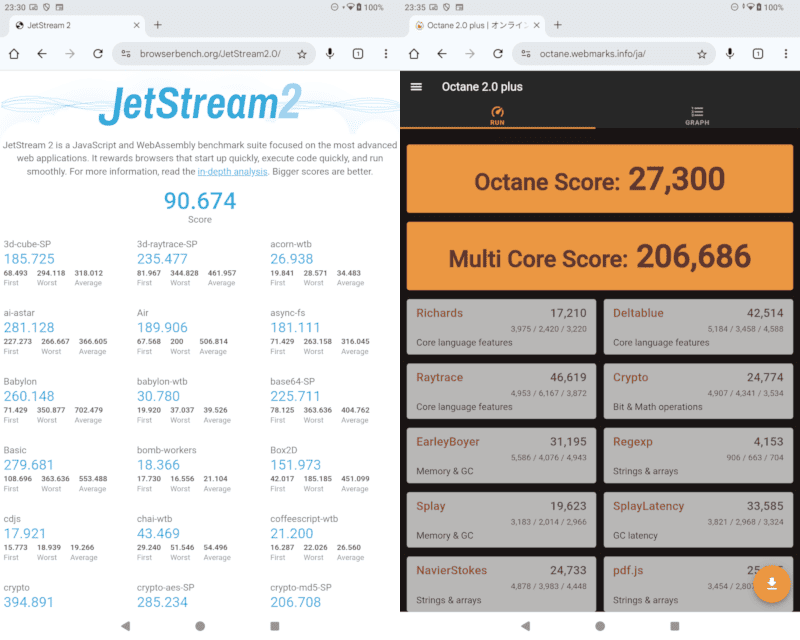Tap the orange download floating button

click(x=771, y=584)
